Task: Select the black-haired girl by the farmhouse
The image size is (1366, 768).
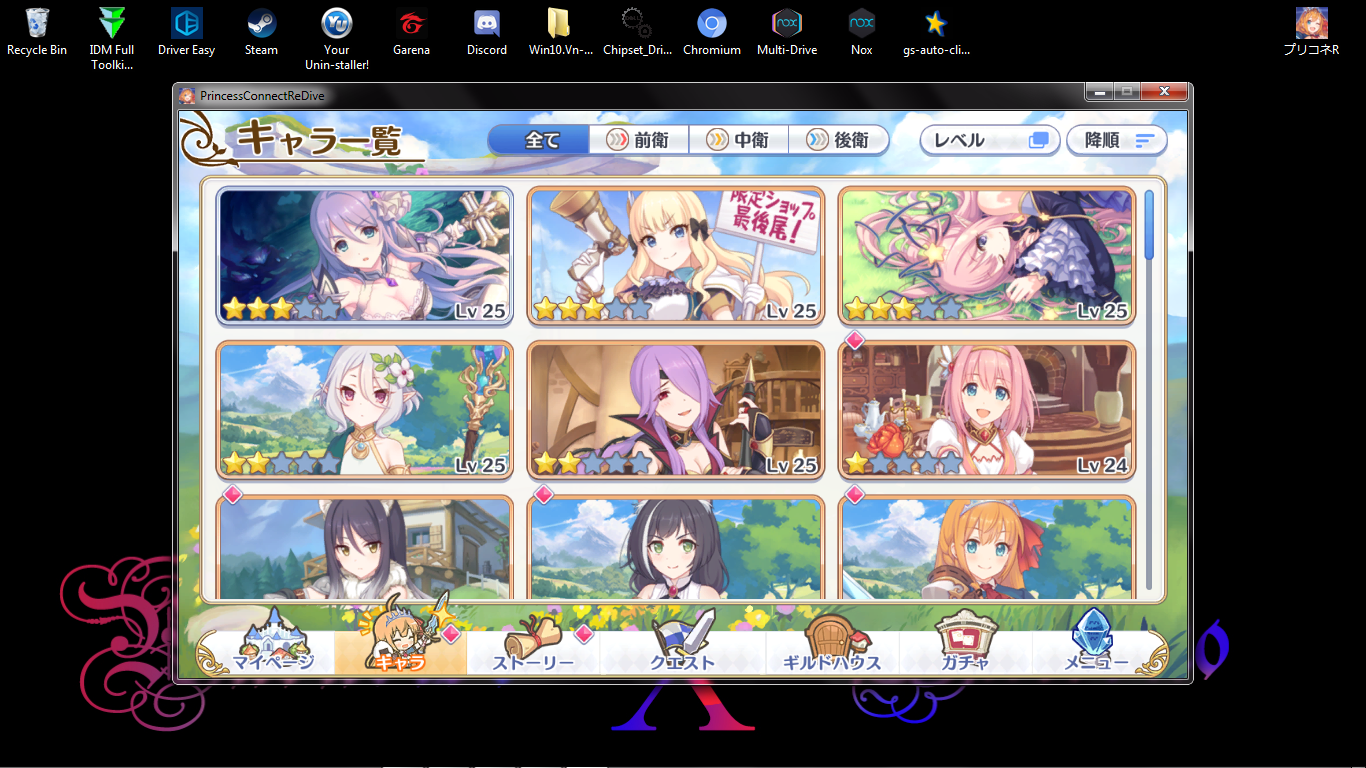Action: coord(365,547)
